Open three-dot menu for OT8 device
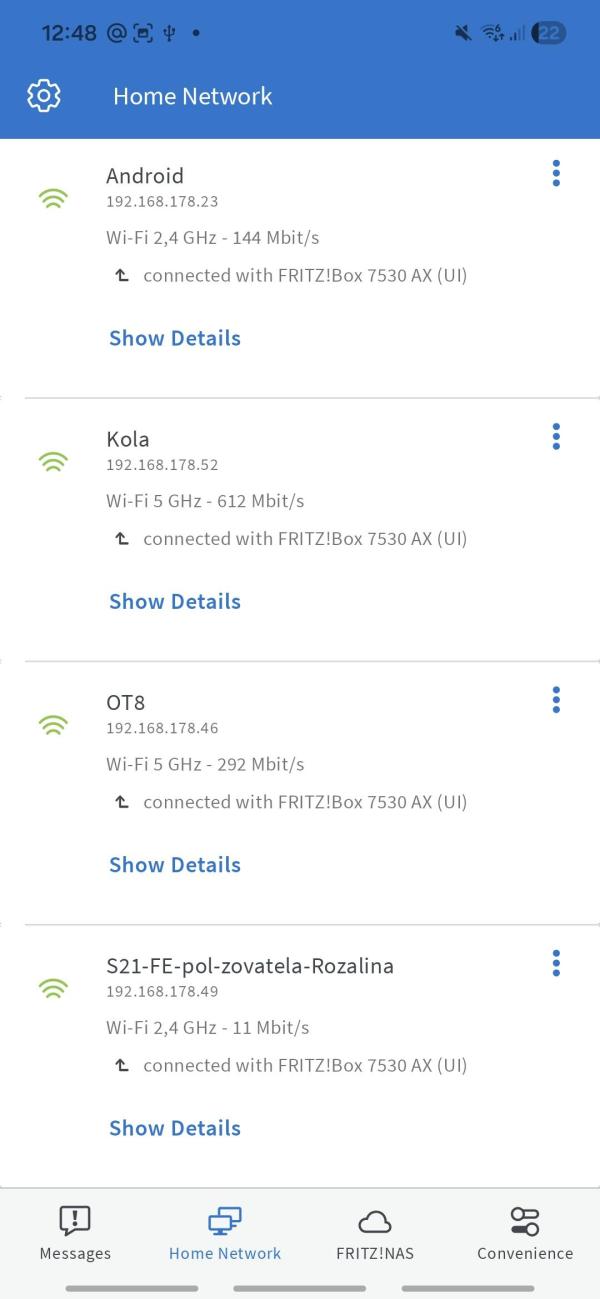600x1299 pixels. (x=556, y=700)
